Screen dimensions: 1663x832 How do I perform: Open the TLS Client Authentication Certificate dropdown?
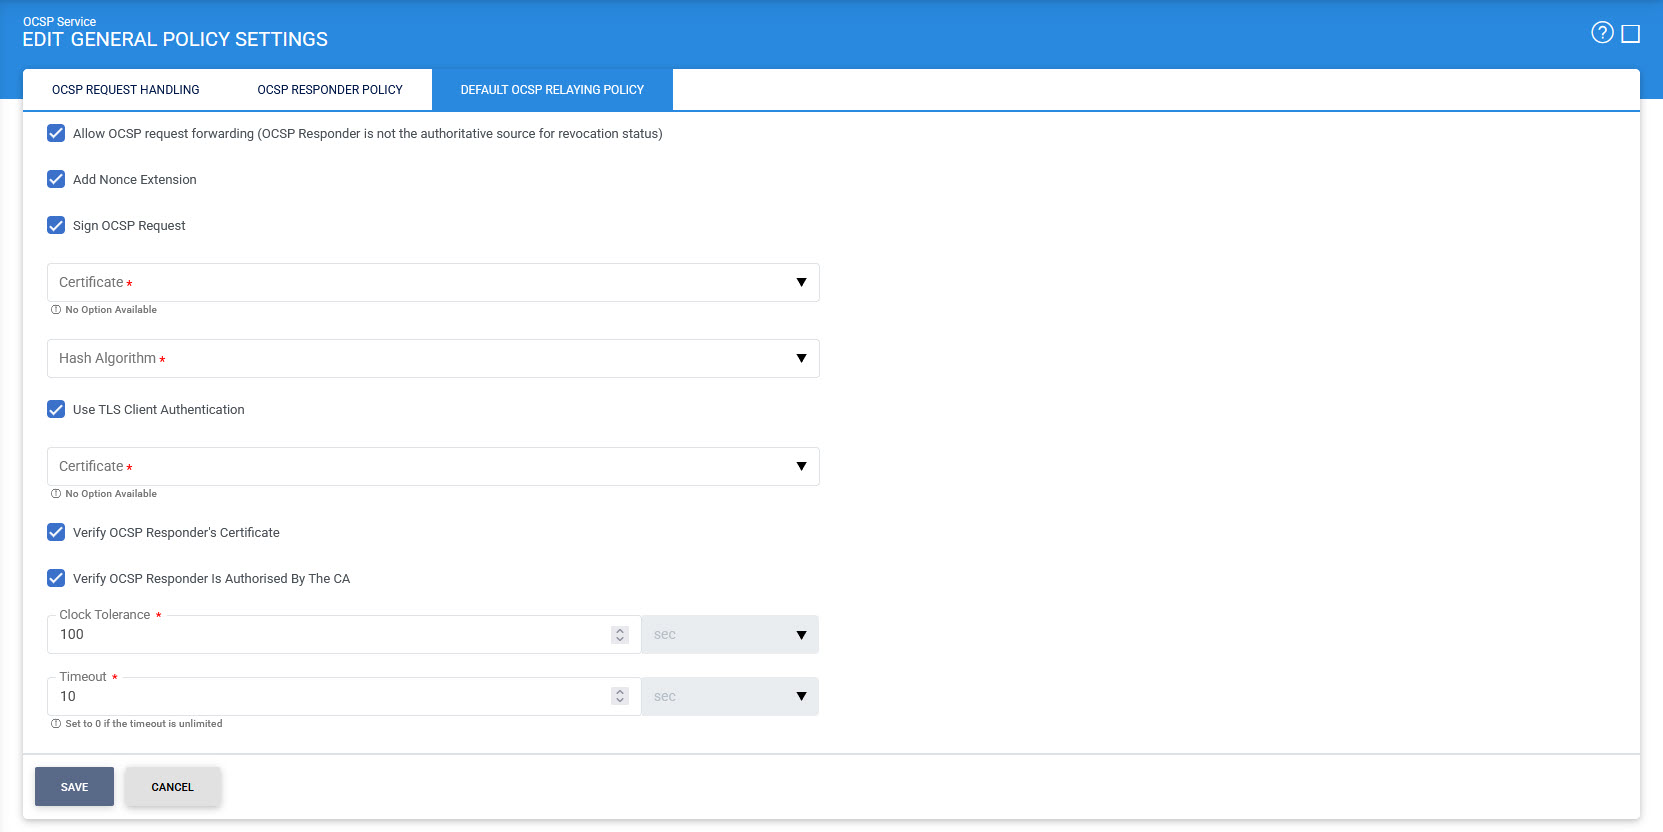(432, 467)
